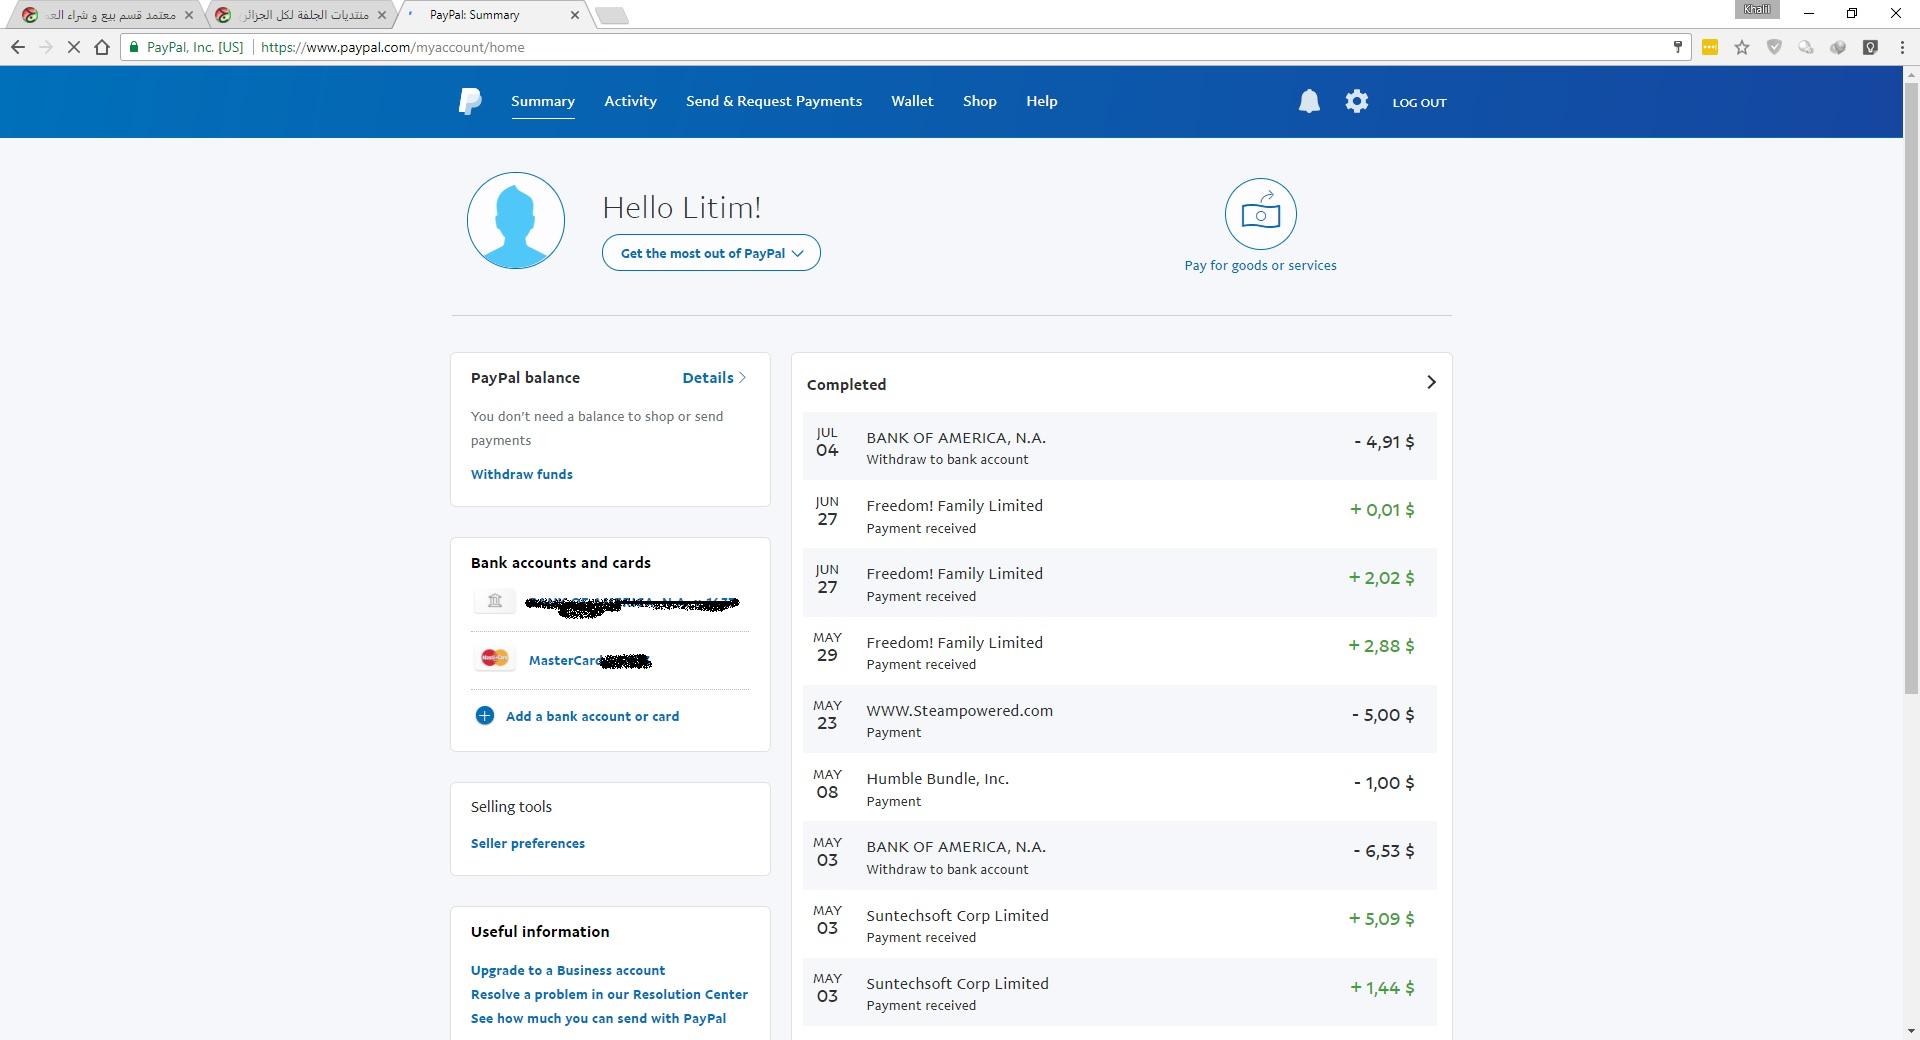Click Upgrade to a Business account
This screenshot has width=1920, height=1040.
tap(568, 970)
